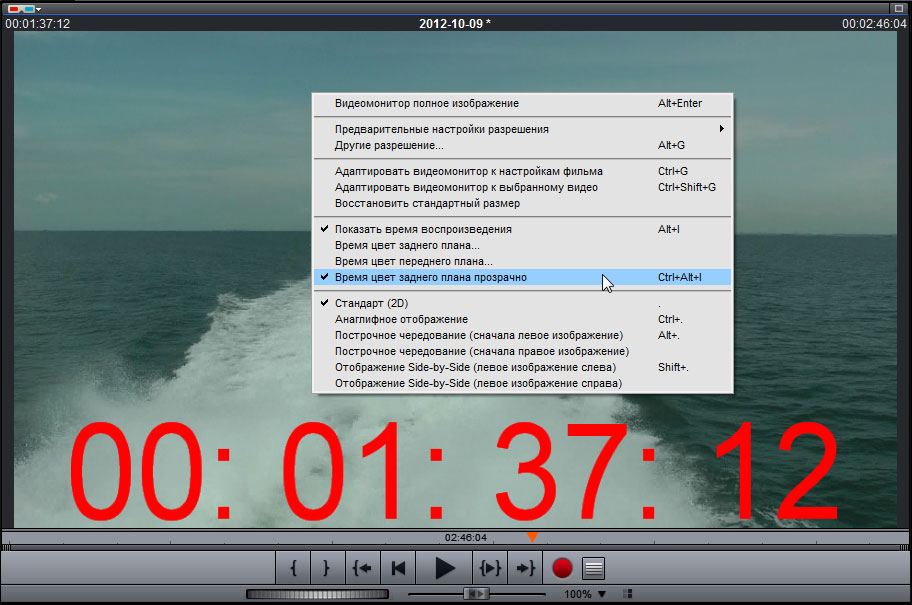The height and width of the screenshot is (605, 912).
Task: Click the shuttle speed slider handle
Action: 476,594
